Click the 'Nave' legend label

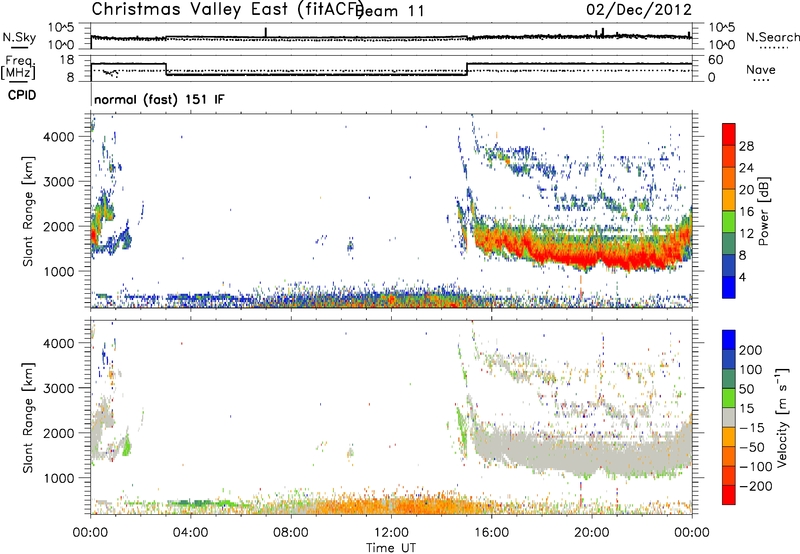(x=761, y=69)
